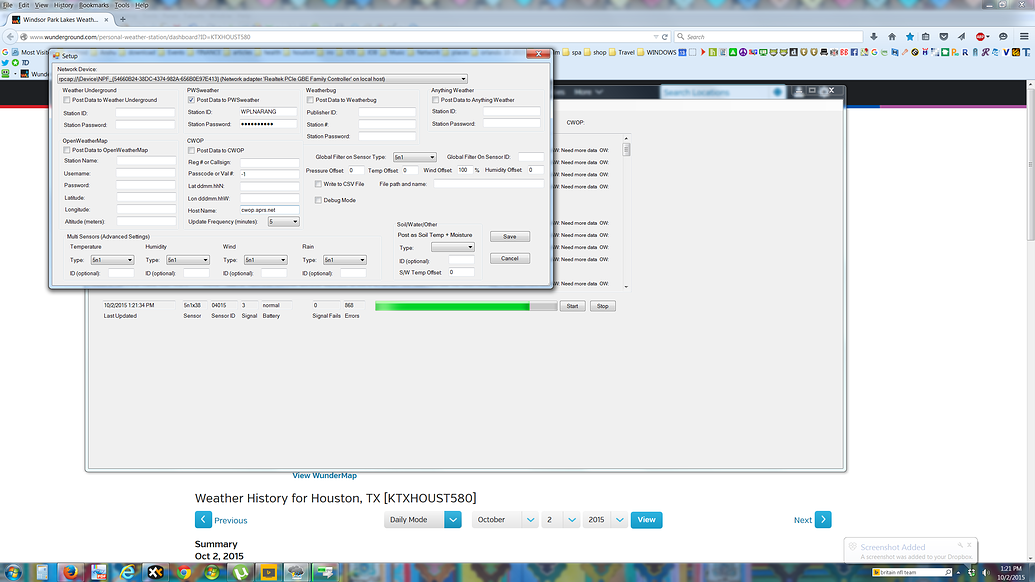1035x582 pixels.
Task: Open Firefox hamburger menu
Action: pos(1024,37)
